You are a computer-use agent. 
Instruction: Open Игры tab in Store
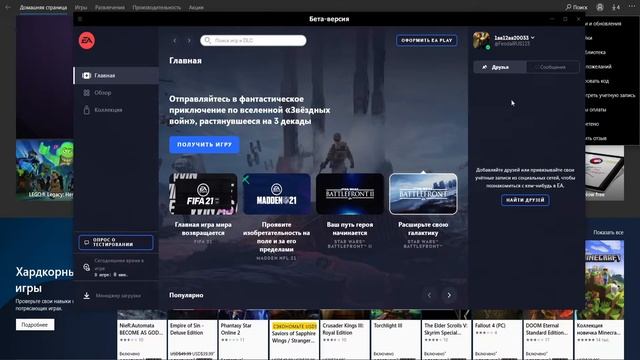(81, 7)
